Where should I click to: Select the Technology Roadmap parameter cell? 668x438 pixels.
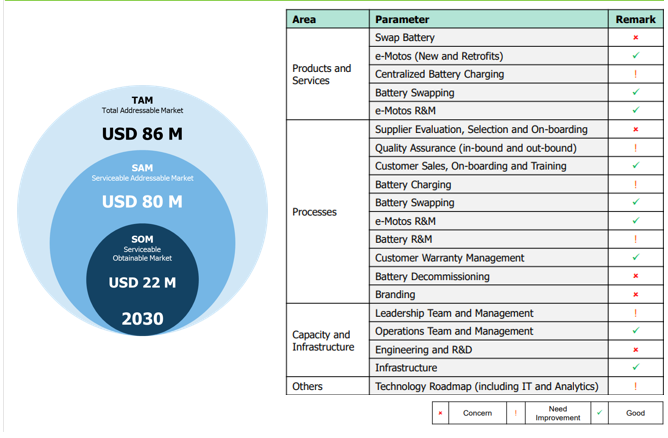coord(489,386)
